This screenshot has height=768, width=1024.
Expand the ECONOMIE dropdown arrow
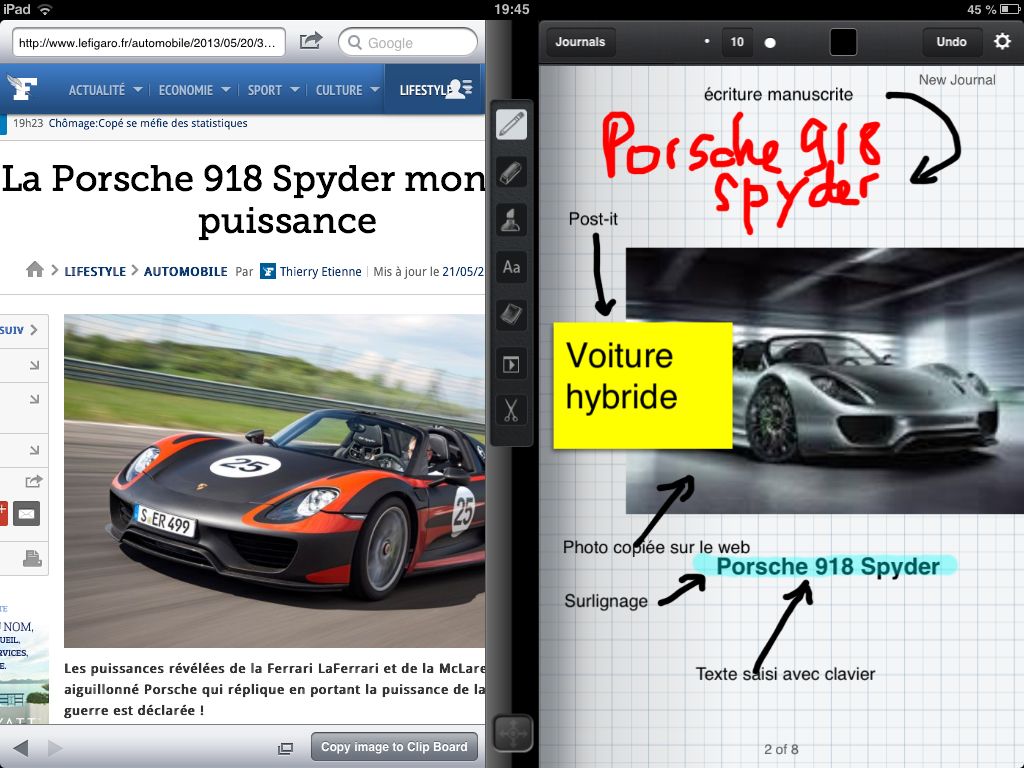(x=226, y=89)
